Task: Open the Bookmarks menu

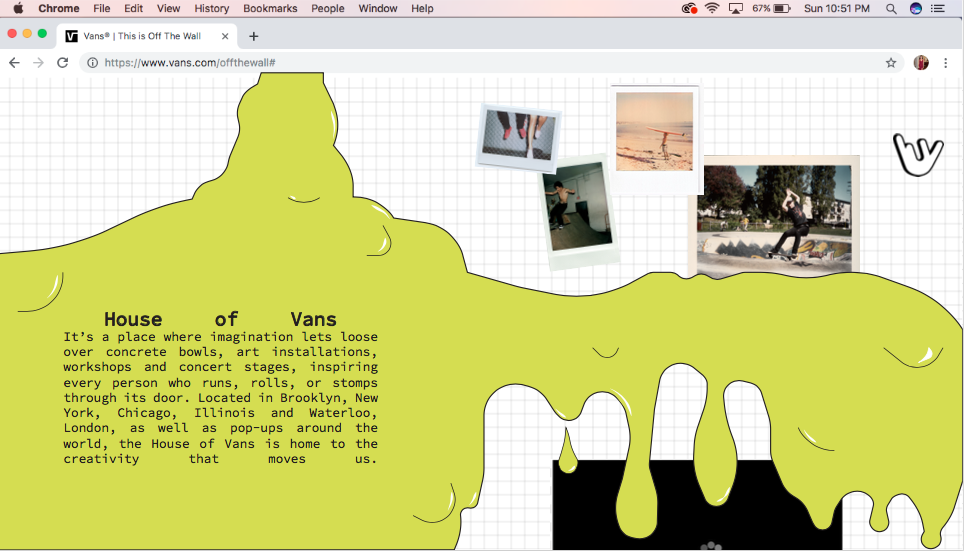Action: [x=270, y=9]
